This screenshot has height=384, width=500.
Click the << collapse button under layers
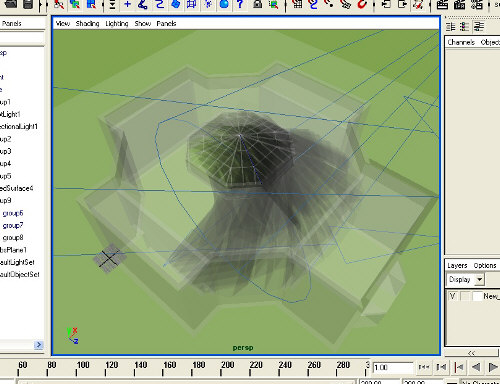pyautogui.click(x=471, y=353)
